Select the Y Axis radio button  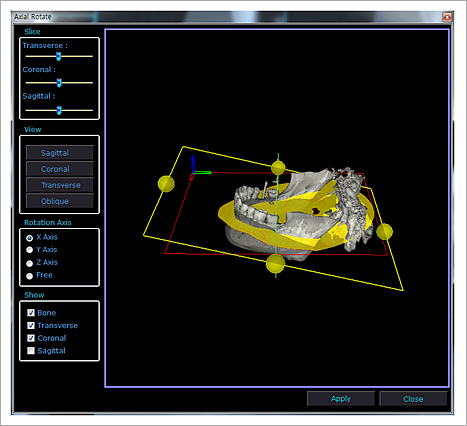29,250
